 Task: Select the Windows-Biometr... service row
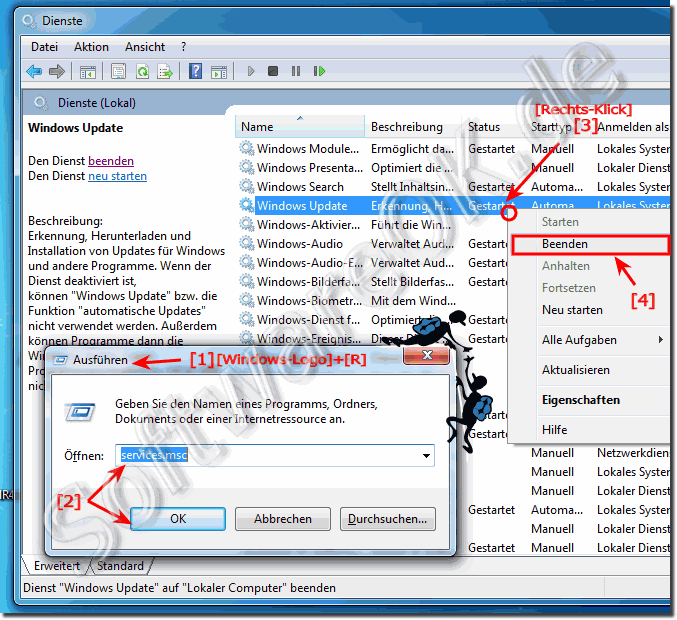coord(373,301)
